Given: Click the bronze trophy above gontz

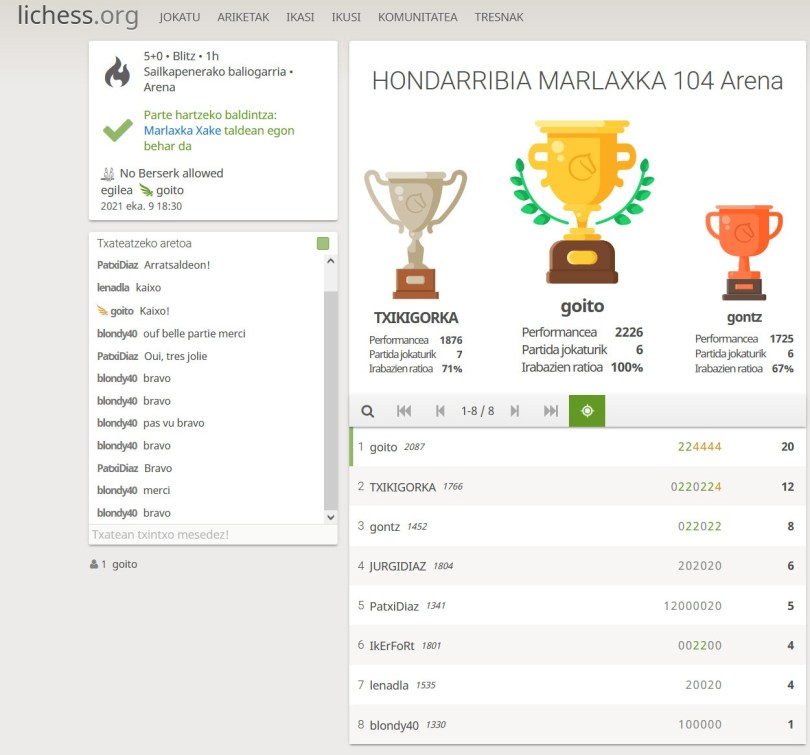Looking at the screenshot, I should coord(743,251).
